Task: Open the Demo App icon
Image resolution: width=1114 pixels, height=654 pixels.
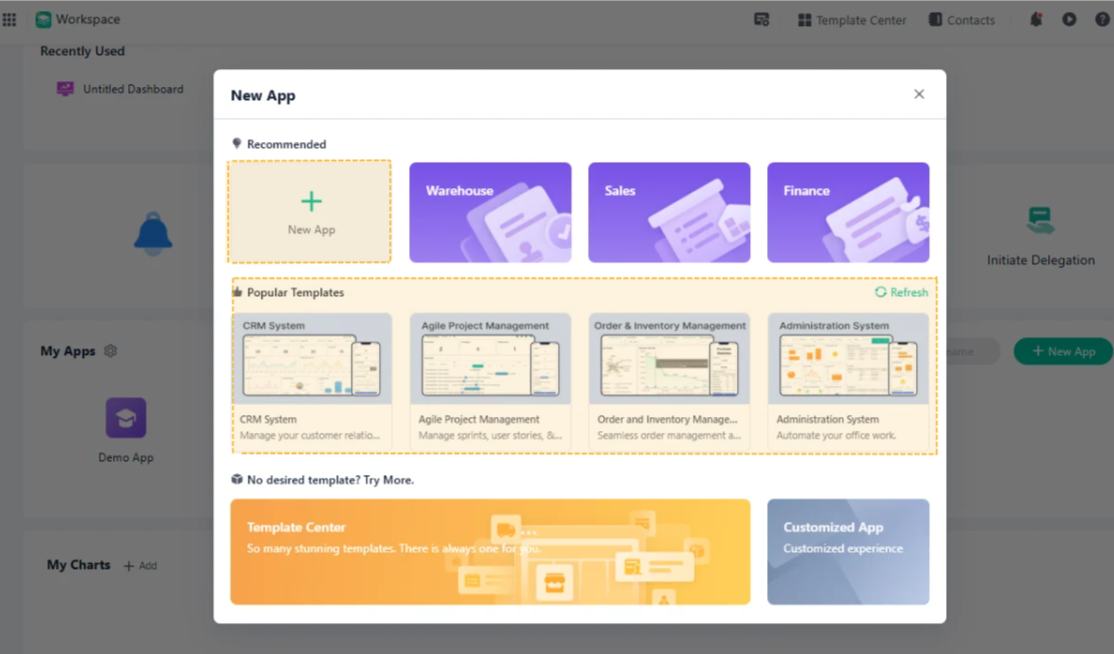Action: tap(126, 418)
